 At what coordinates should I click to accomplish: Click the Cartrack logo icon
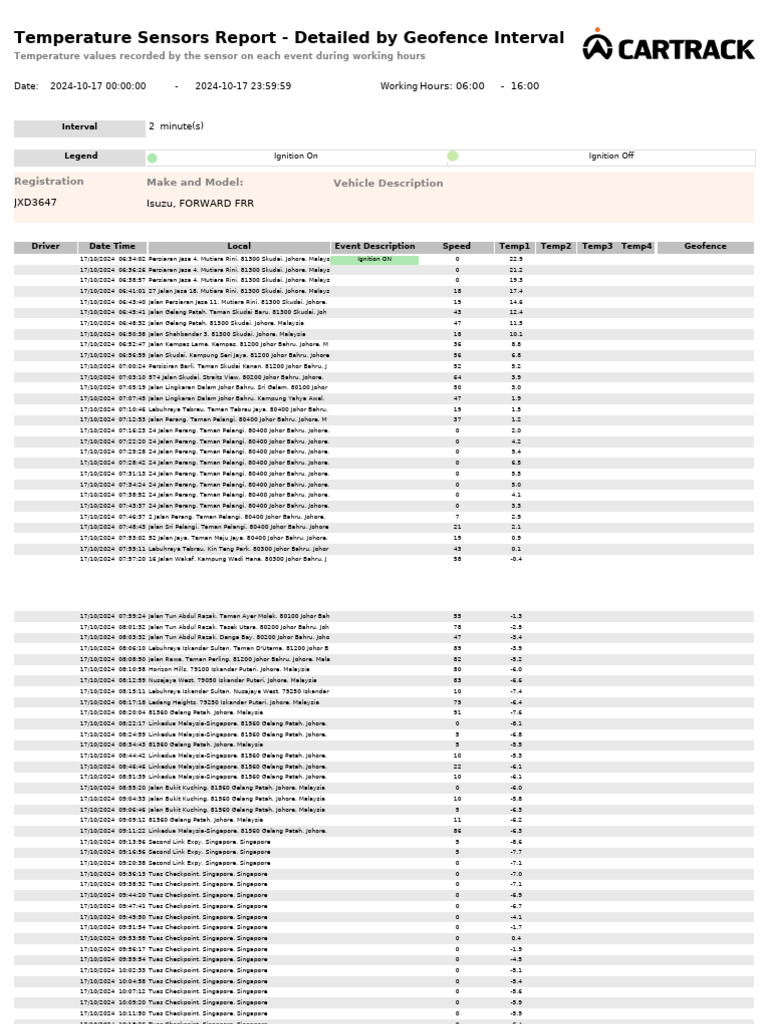pos(597,44)
